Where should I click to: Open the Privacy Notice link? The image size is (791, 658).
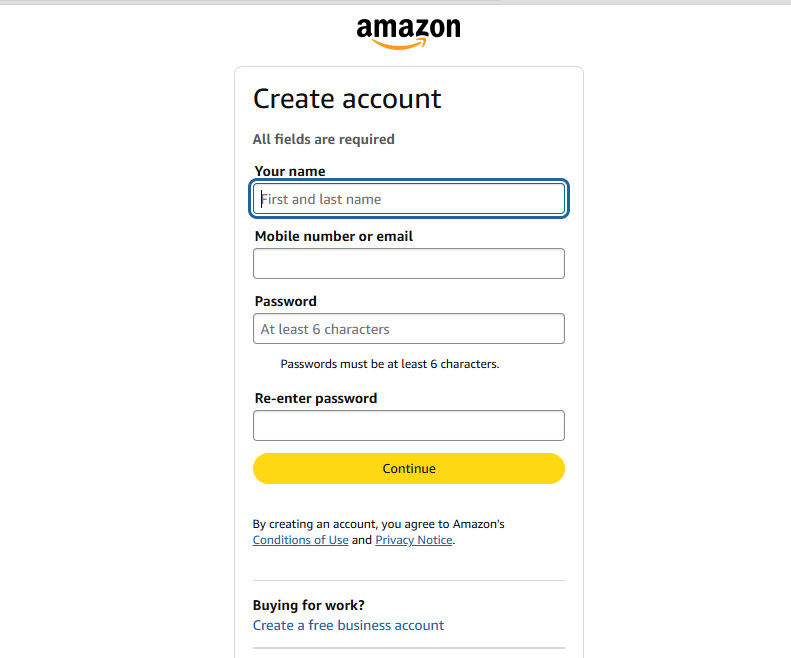413,540
